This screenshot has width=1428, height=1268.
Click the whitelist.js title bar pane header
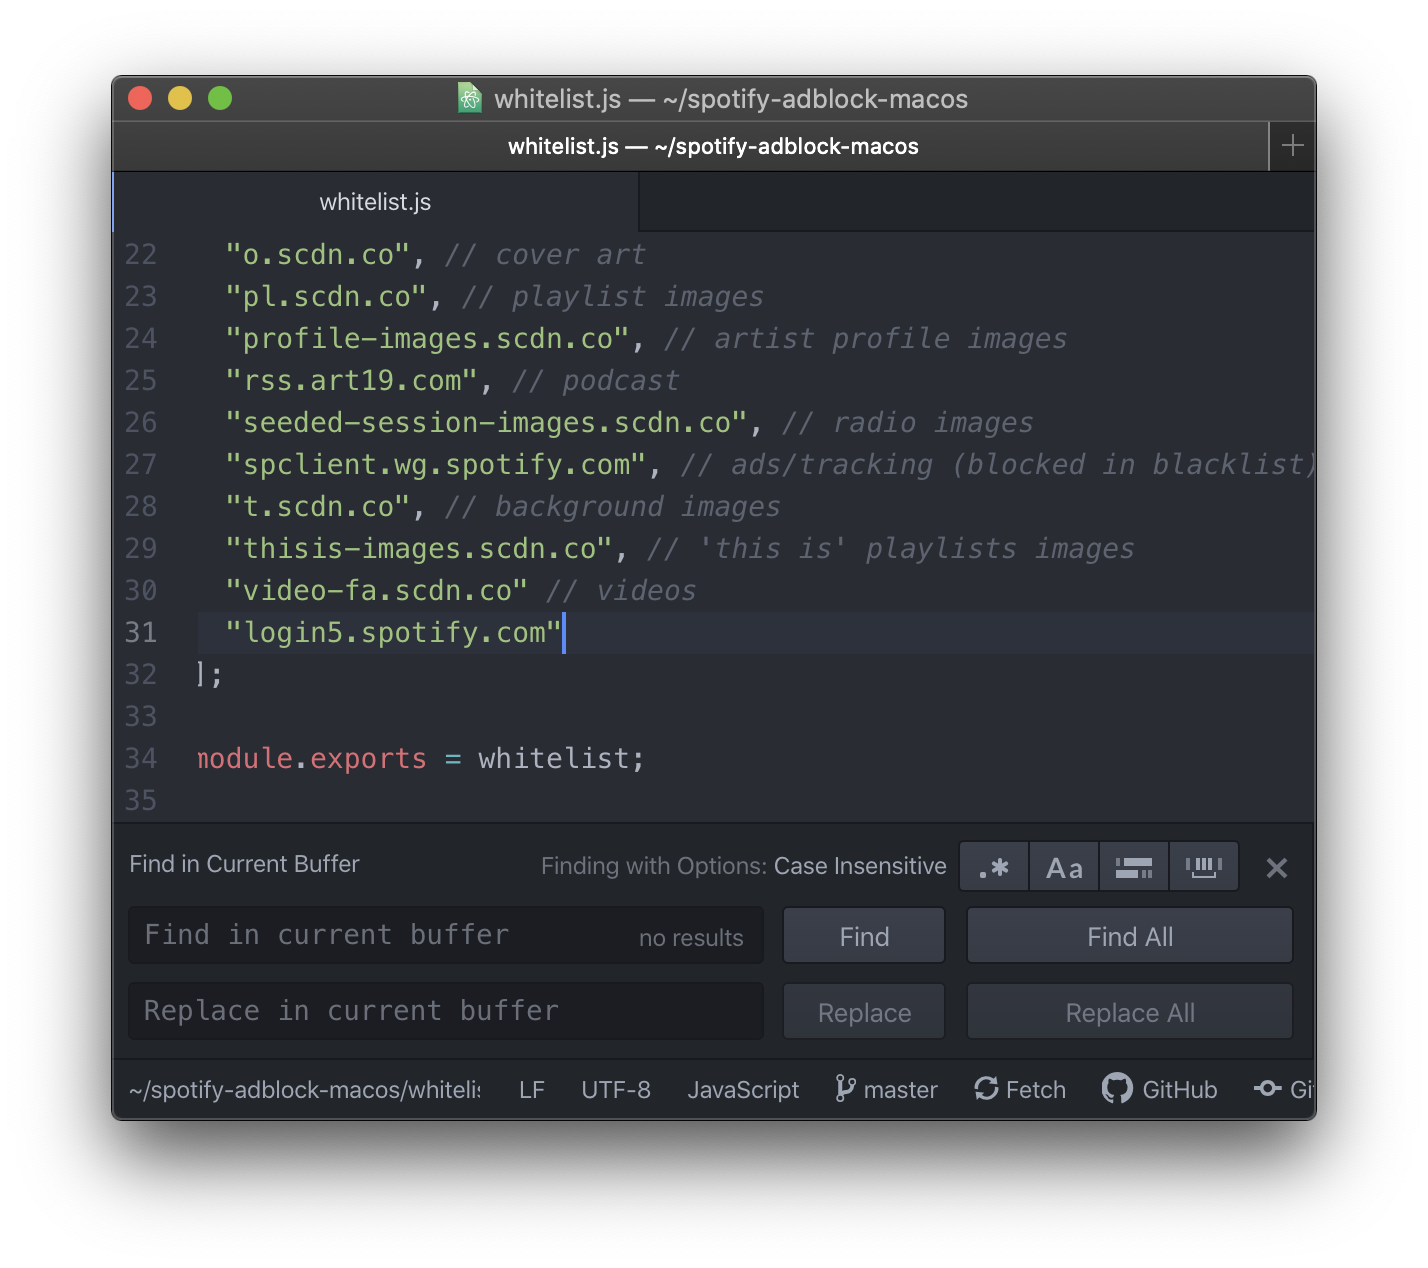pyautogui.click(x=713, y=145)
